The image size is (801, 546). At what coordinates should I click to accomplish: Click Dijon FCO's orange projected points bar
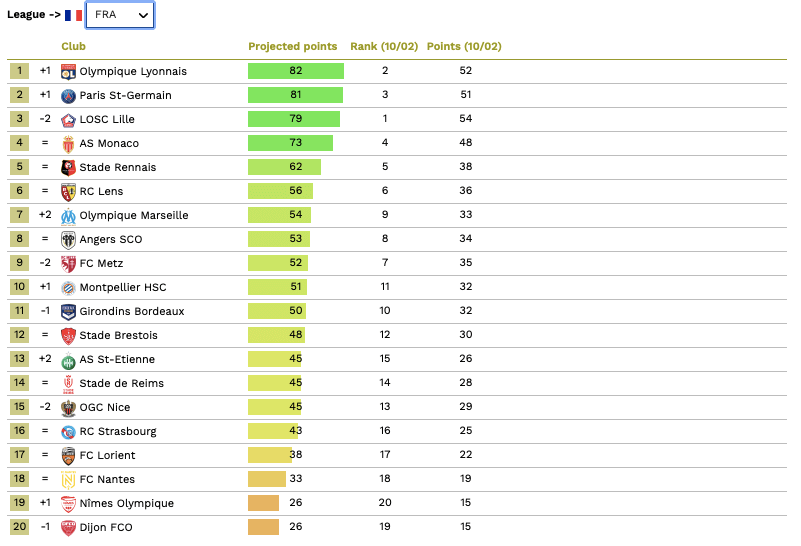263,527
